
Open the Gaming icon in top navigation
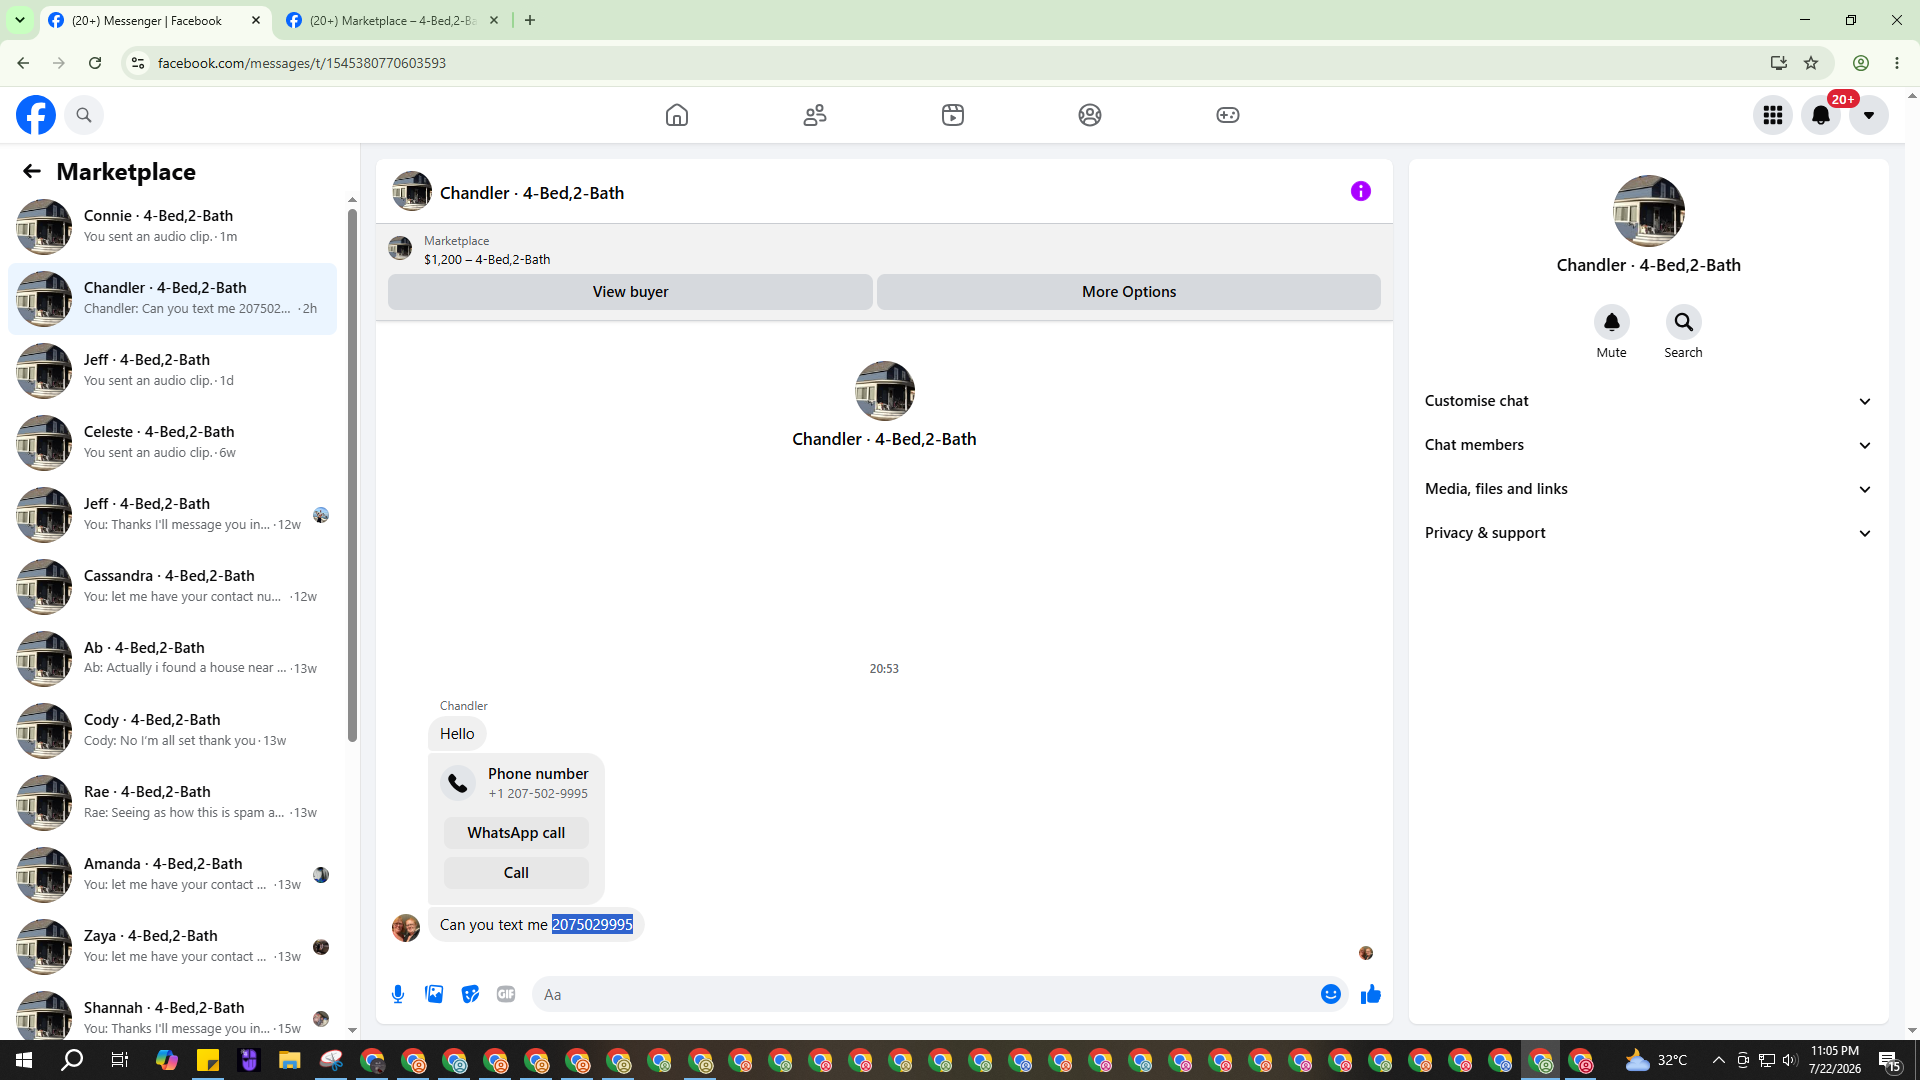(x=1228, y=115)
